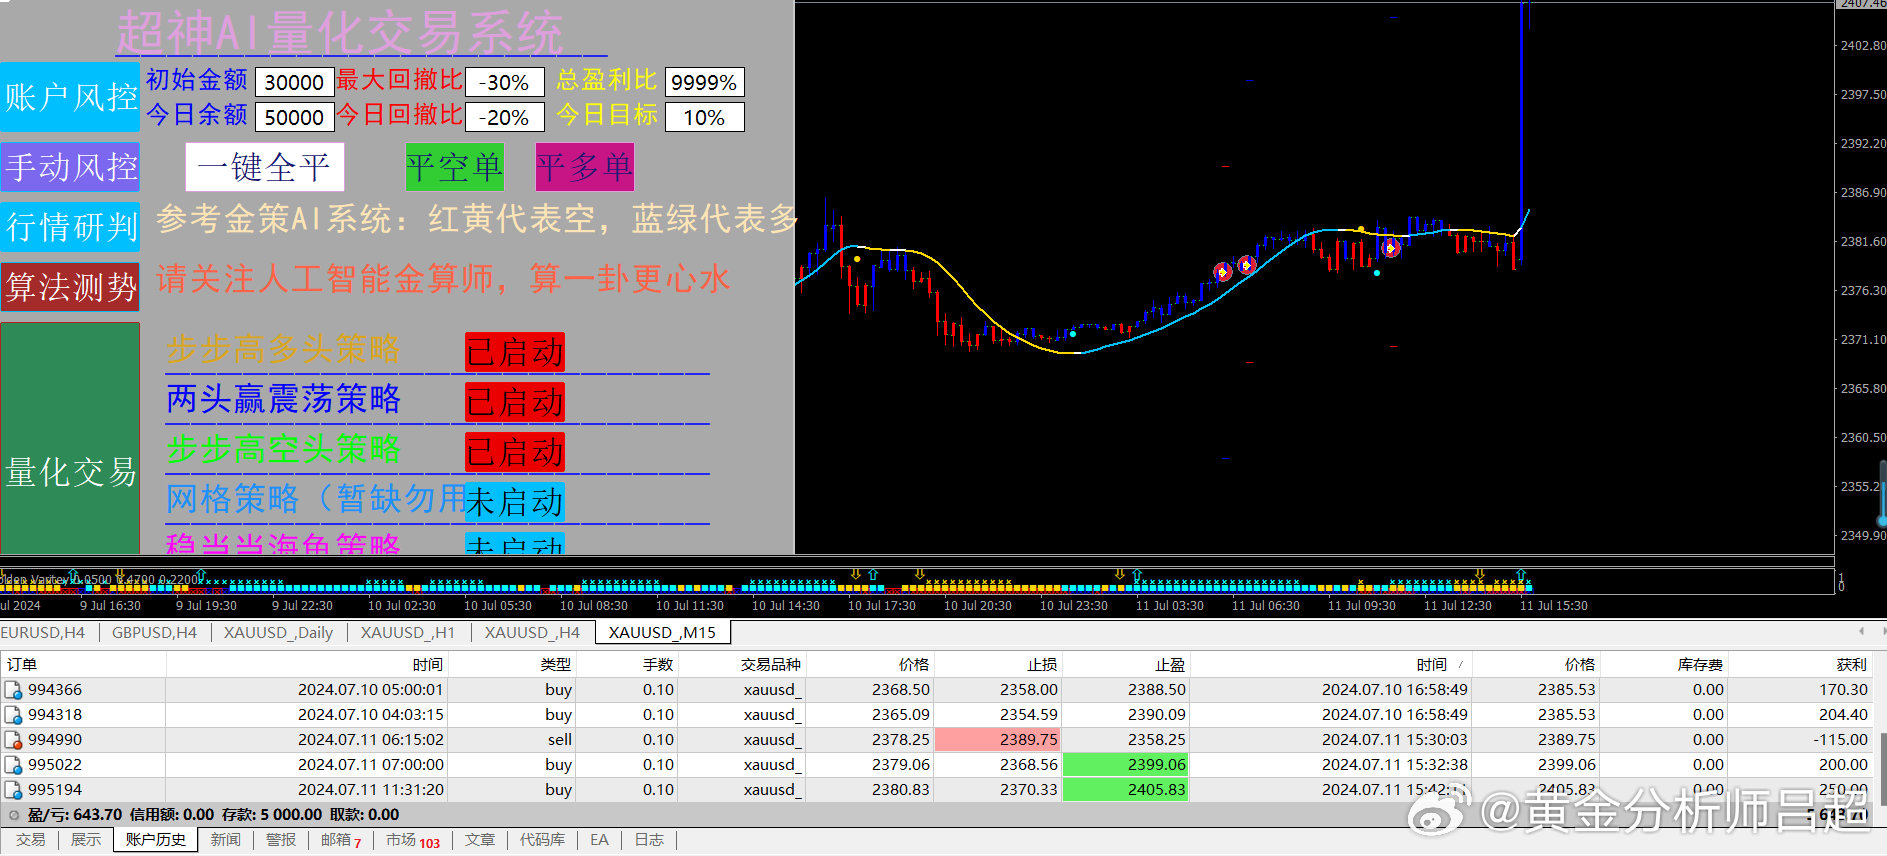Switch to the XAUUSD_,H1 chart tab

point(407,633)
